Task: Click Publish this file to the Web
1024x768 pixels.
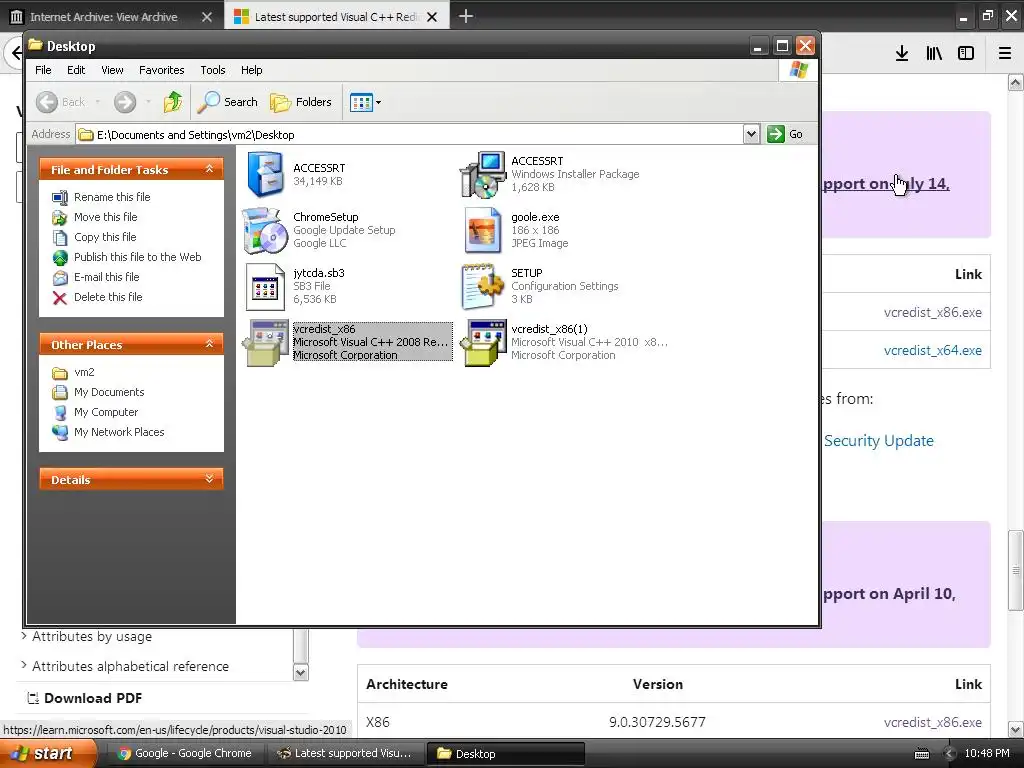Action: [137, 257]
